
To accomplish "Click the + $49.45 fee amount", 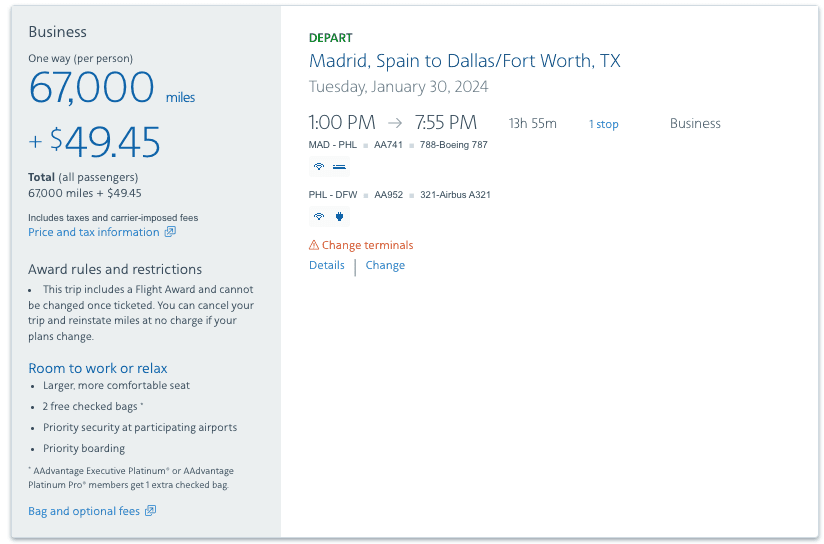I will 95,142.
